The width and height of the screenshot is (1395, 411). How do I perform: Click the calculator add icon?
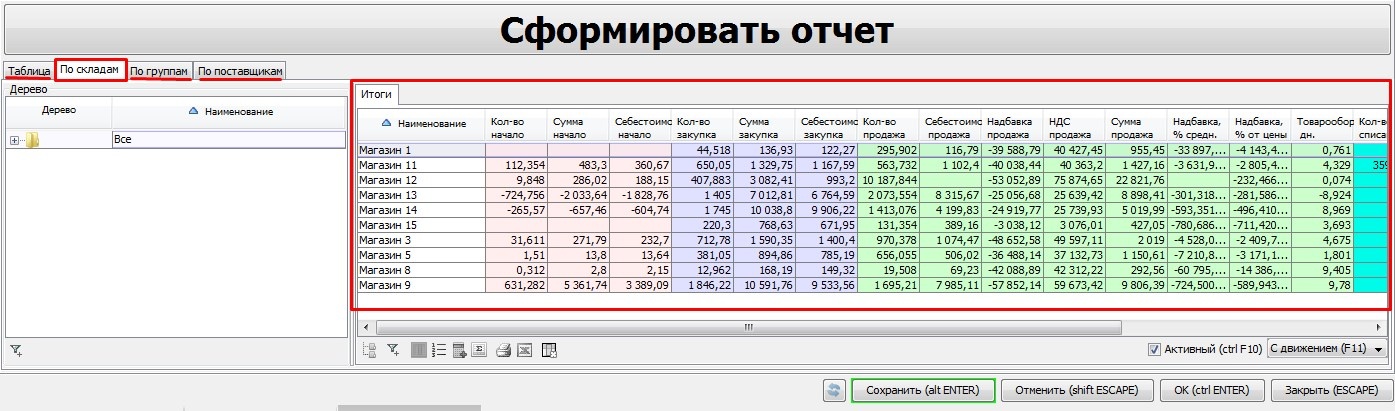tap(459, 350)
